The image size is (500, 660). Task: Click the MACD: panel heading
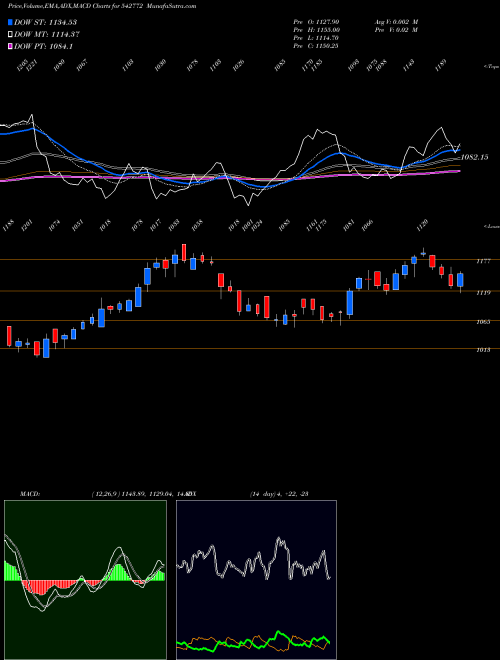(29, 493)
